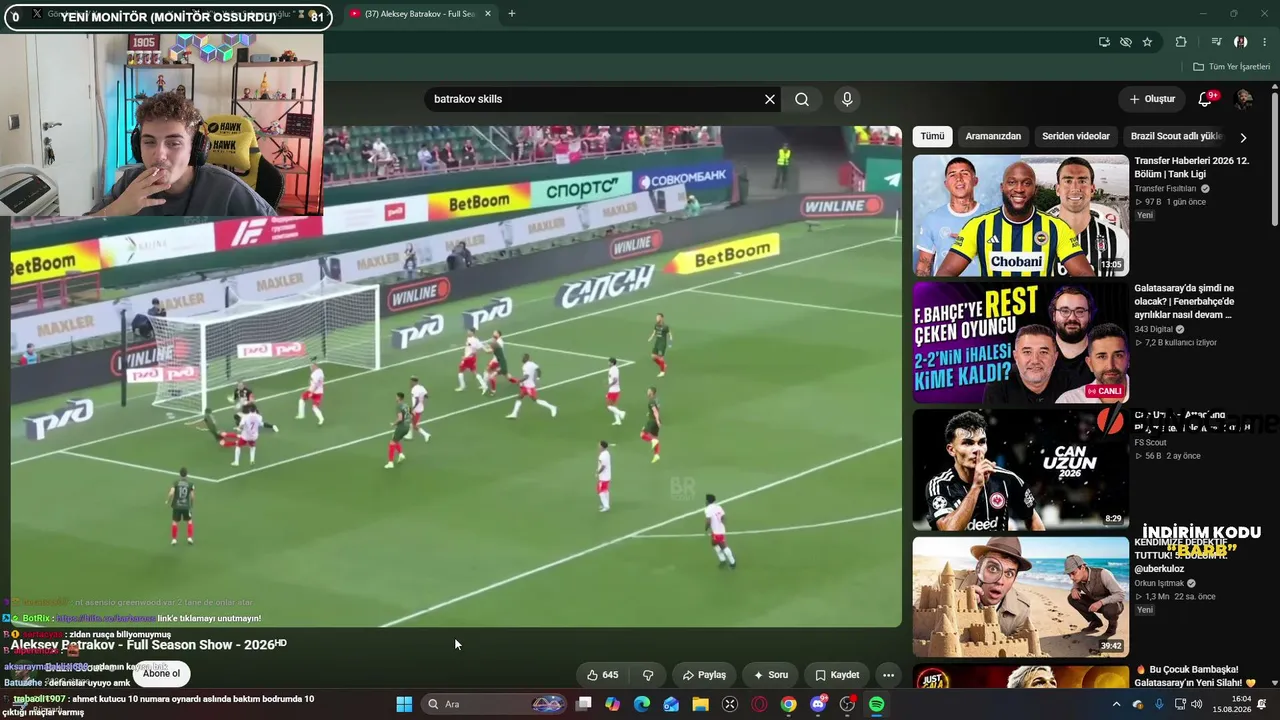The image size is (1280, 720).
Task: Open the Can Uzun 2026 video thumbnail
Action: 1020,469
